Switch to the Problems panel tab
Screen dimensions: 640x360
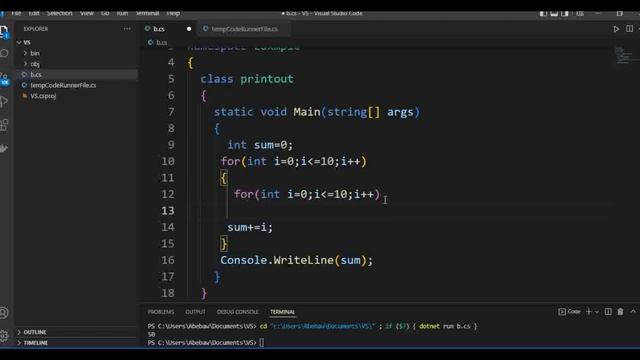pos(161,312)
